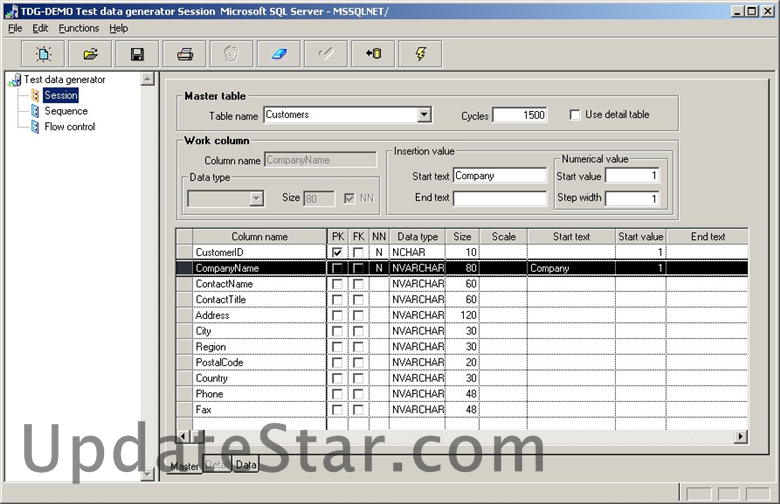Toggle the NN checkbox in Data type
The width and height of the screenshot is (780, 504).
coord(349,199)
